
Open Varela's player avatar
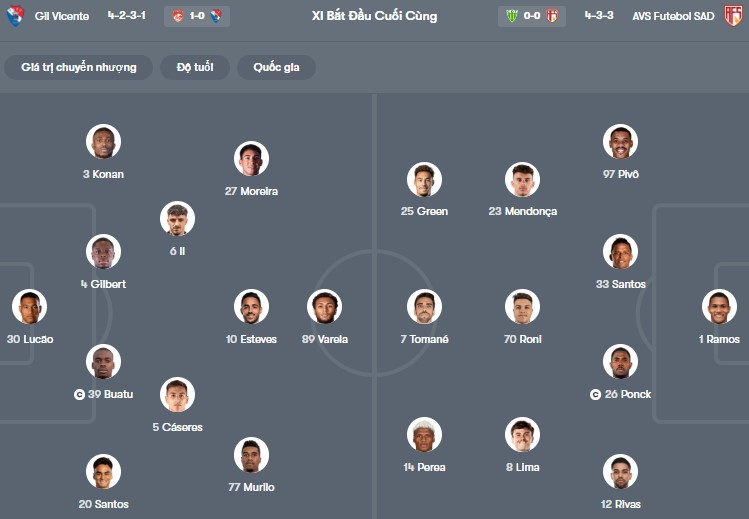click(x=326, y=307)
